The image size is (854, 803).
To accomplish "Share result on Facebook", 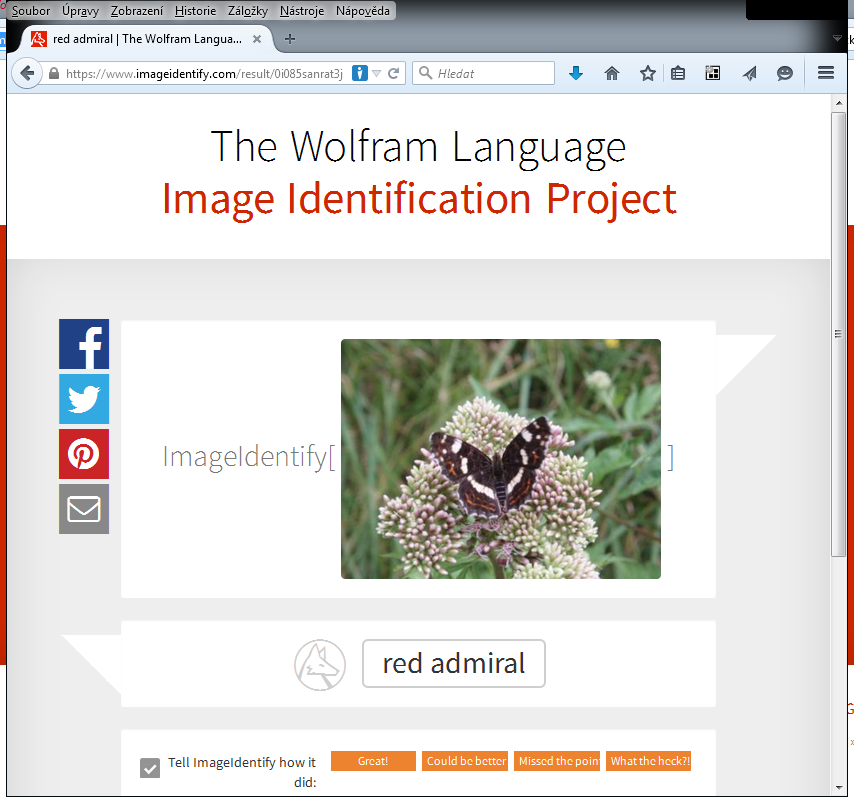I will tap(84, 344).
